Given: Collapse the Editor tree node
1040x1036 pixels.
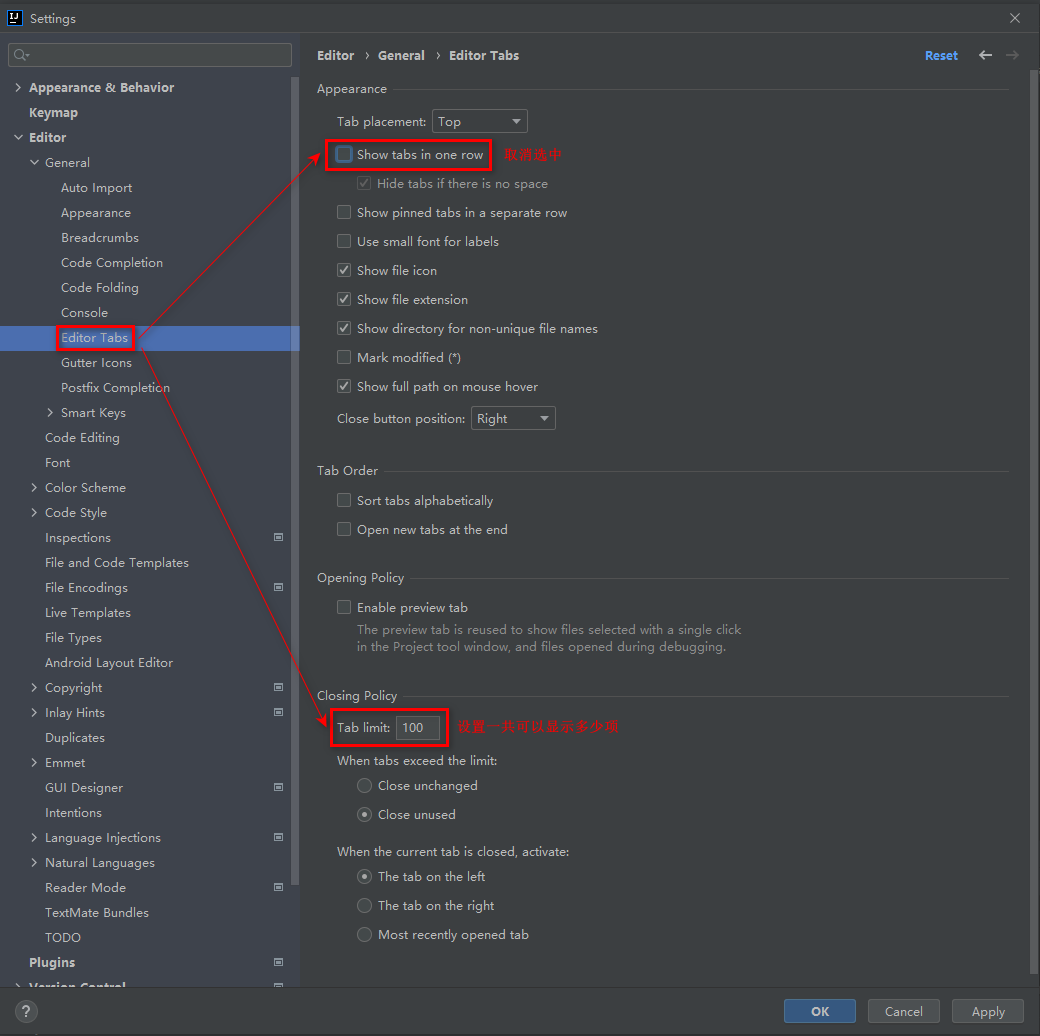Looking at the screenshot, I should [x=18, y=137].
